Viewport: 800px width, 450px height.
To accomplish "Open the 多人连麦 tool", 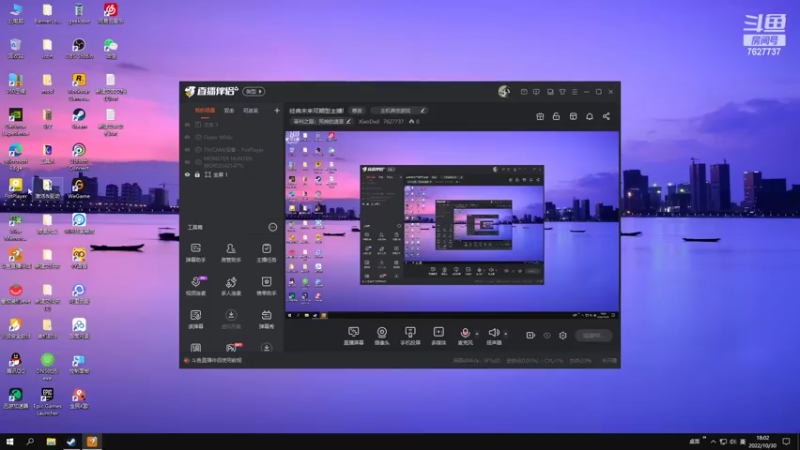I will tap(231, 286).
